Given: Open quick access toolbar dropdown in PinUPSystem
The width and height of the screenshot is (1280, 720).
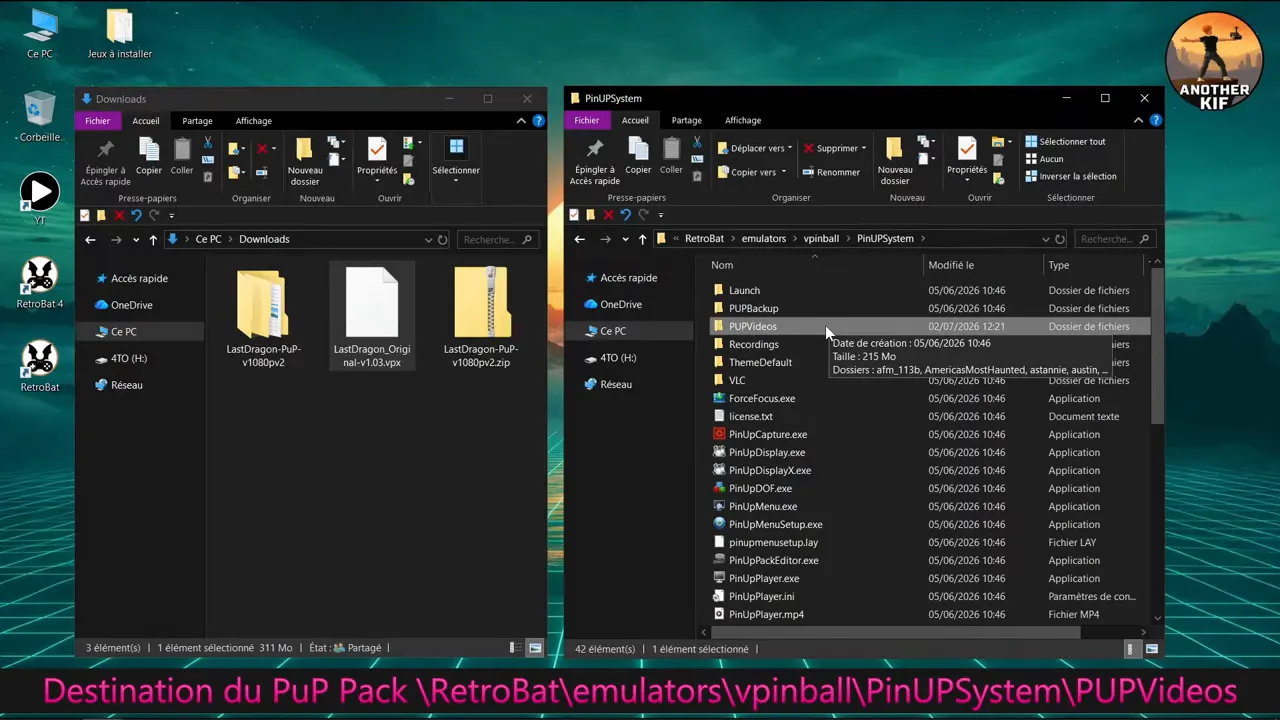Looking at the screenshot, I should [x=660, y=215].
